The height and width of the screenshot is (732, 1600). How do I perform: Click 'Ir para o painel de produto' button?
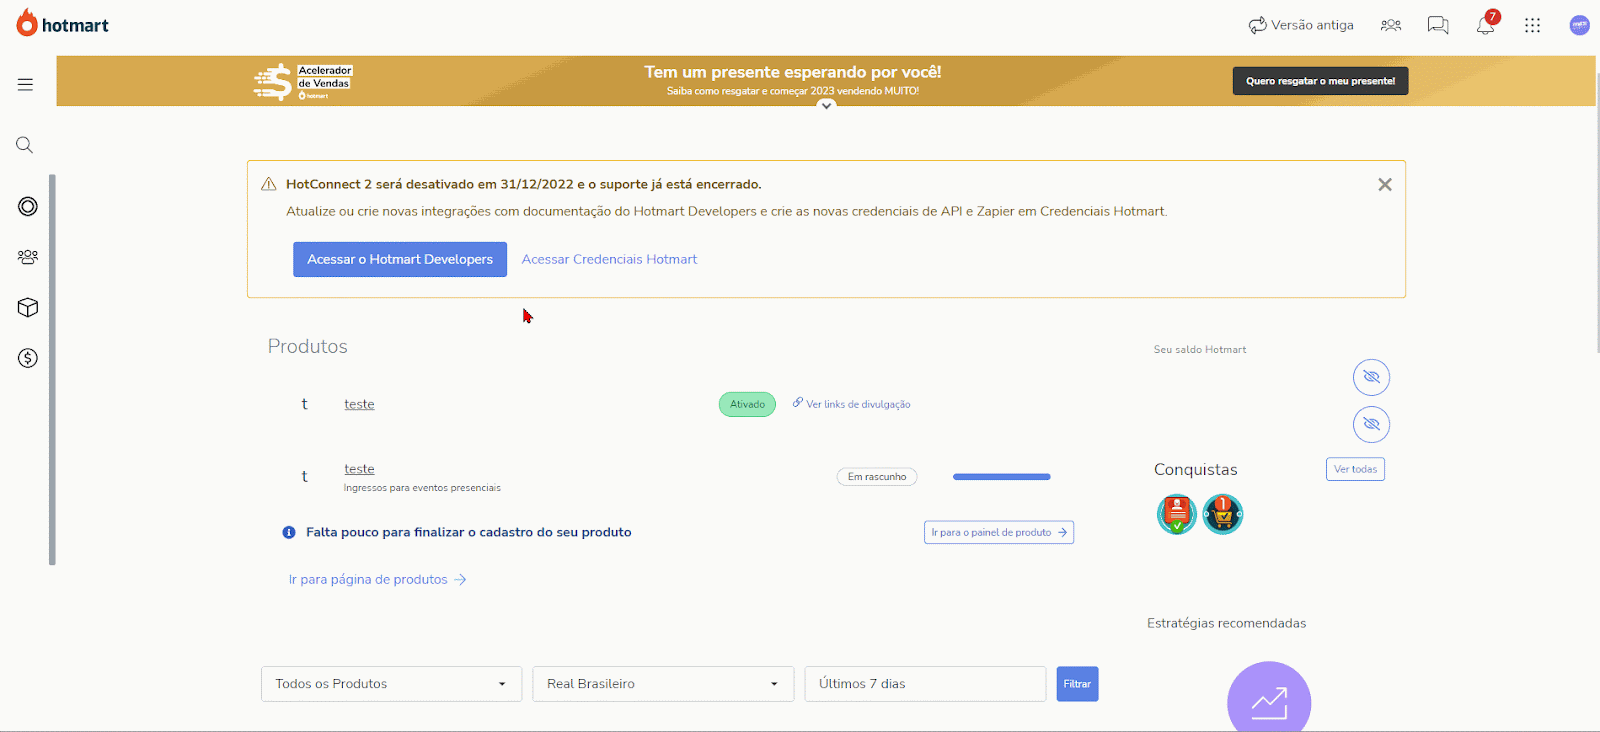999,532
